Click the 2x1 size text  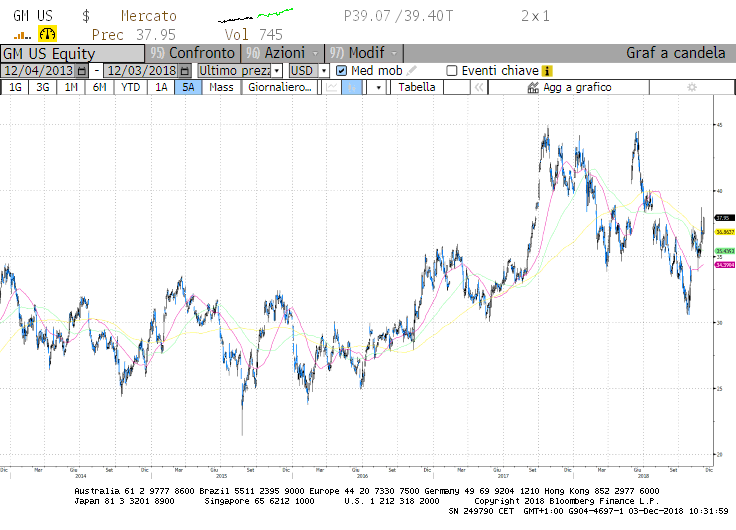click(x=535, y=16)
